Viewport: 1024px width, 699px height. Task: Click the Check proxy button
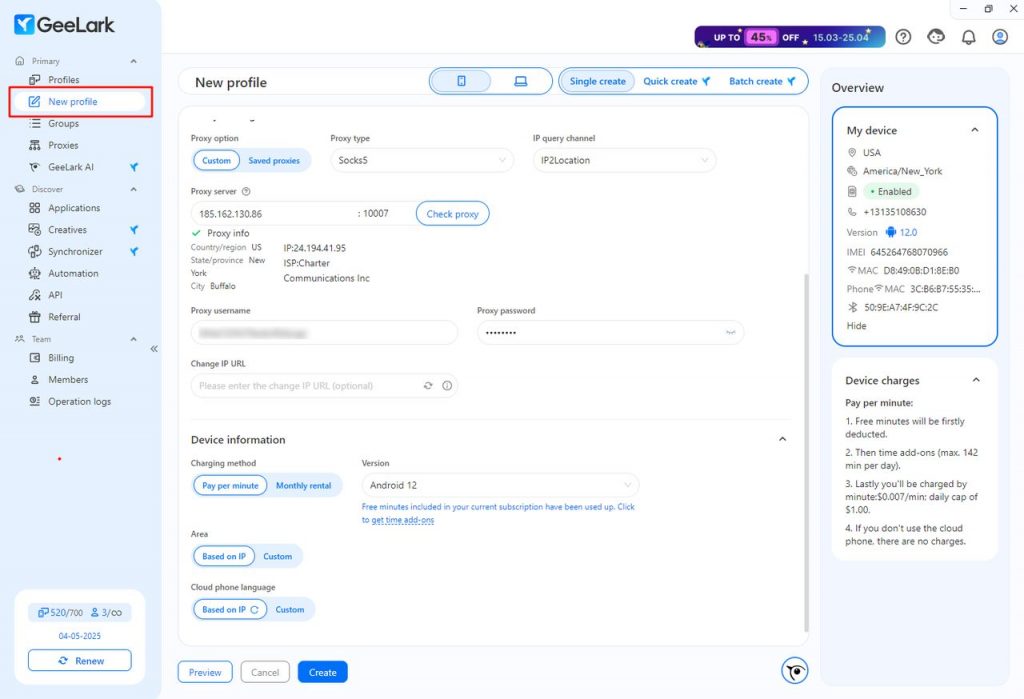(x=452, y=214)
